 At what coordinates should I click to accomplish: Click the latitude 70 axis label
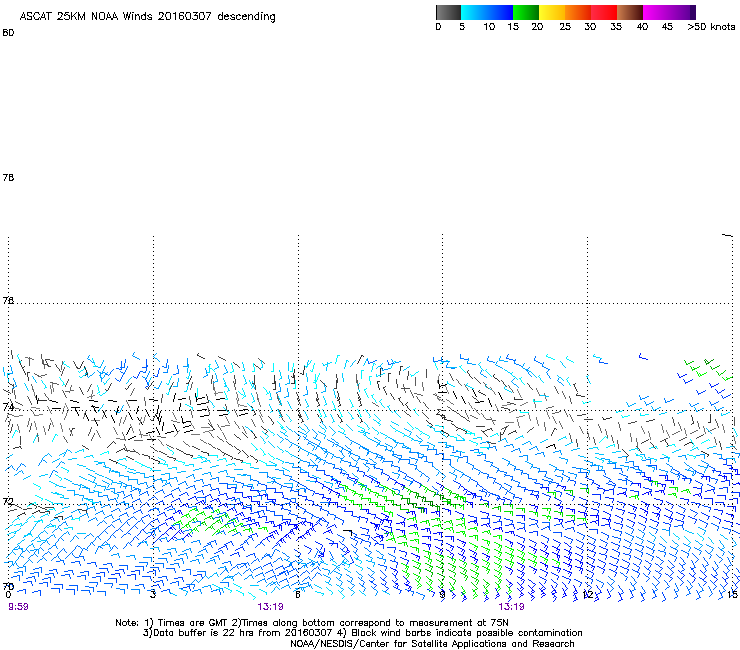pos(8,586)
